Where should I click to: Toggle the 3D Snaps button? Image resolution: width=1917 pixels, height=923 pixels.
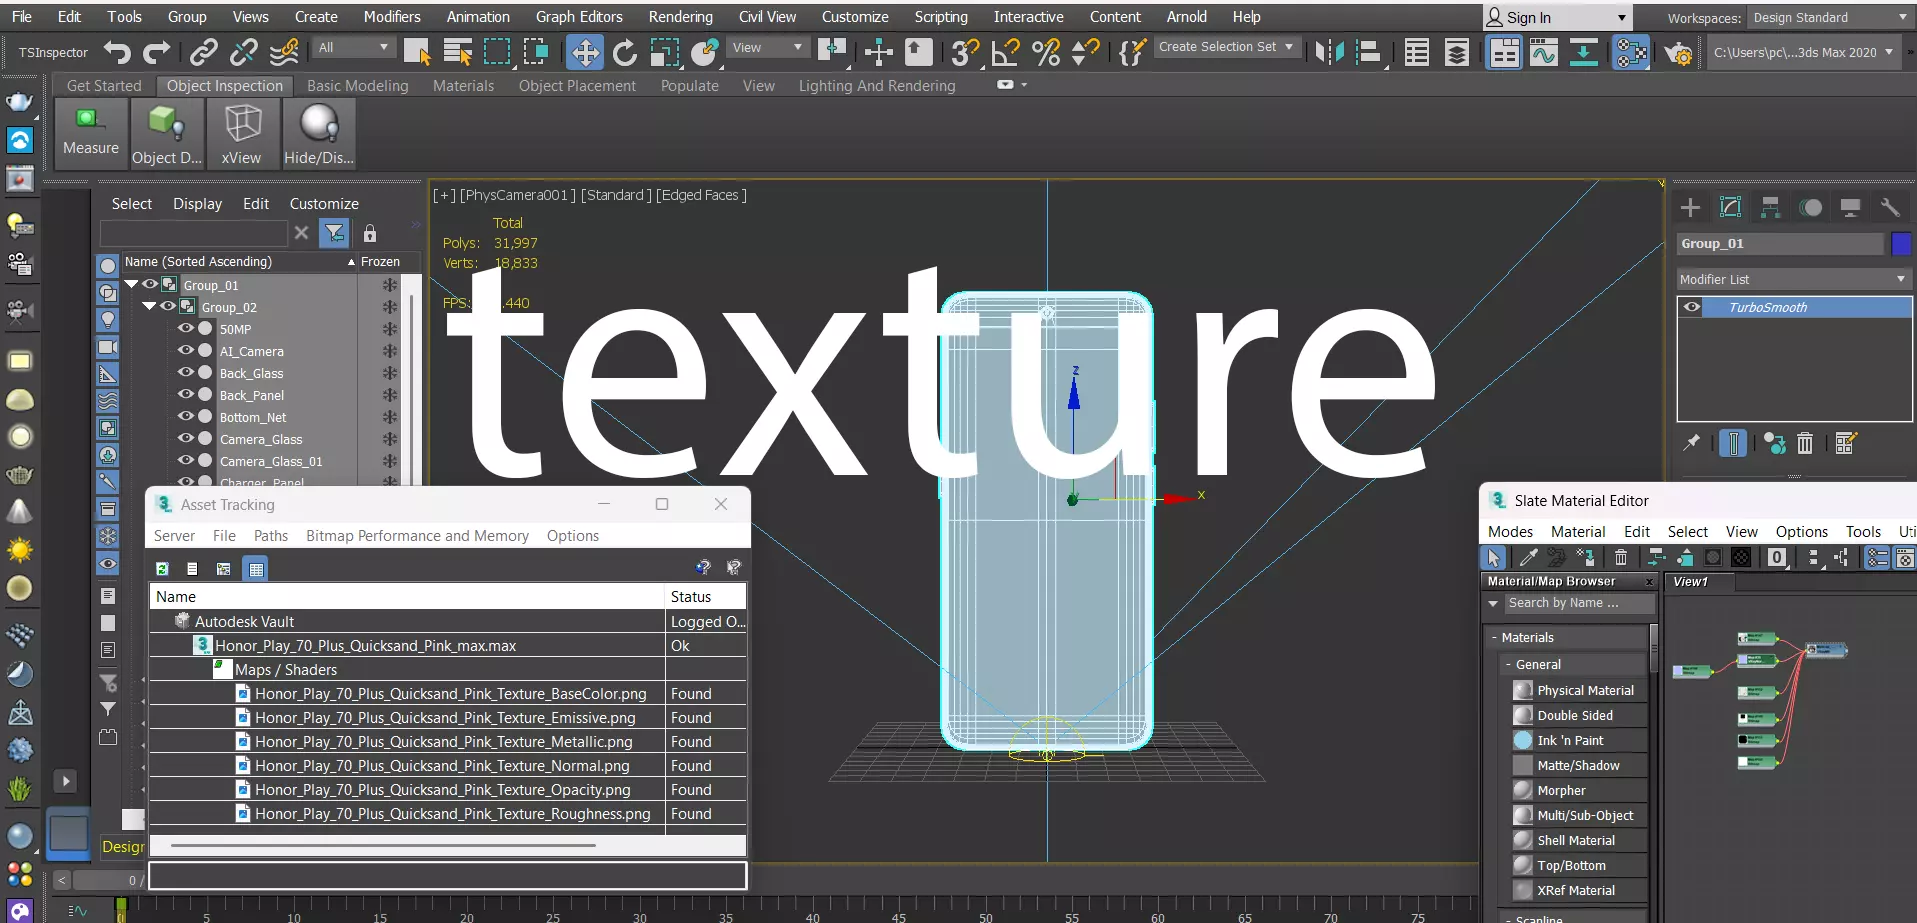tap(964, 52)
